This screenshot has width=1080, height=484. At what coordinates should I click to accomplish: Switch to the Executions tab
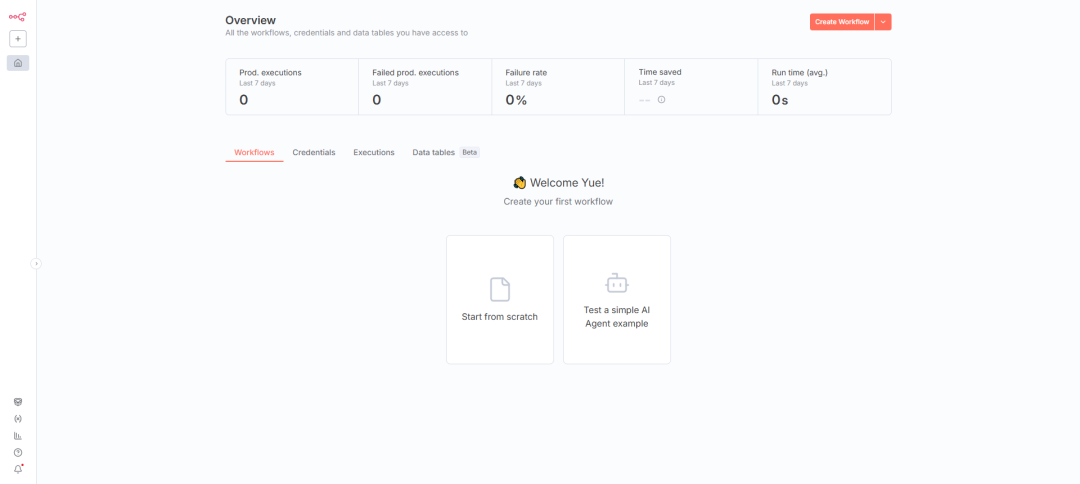374,153
